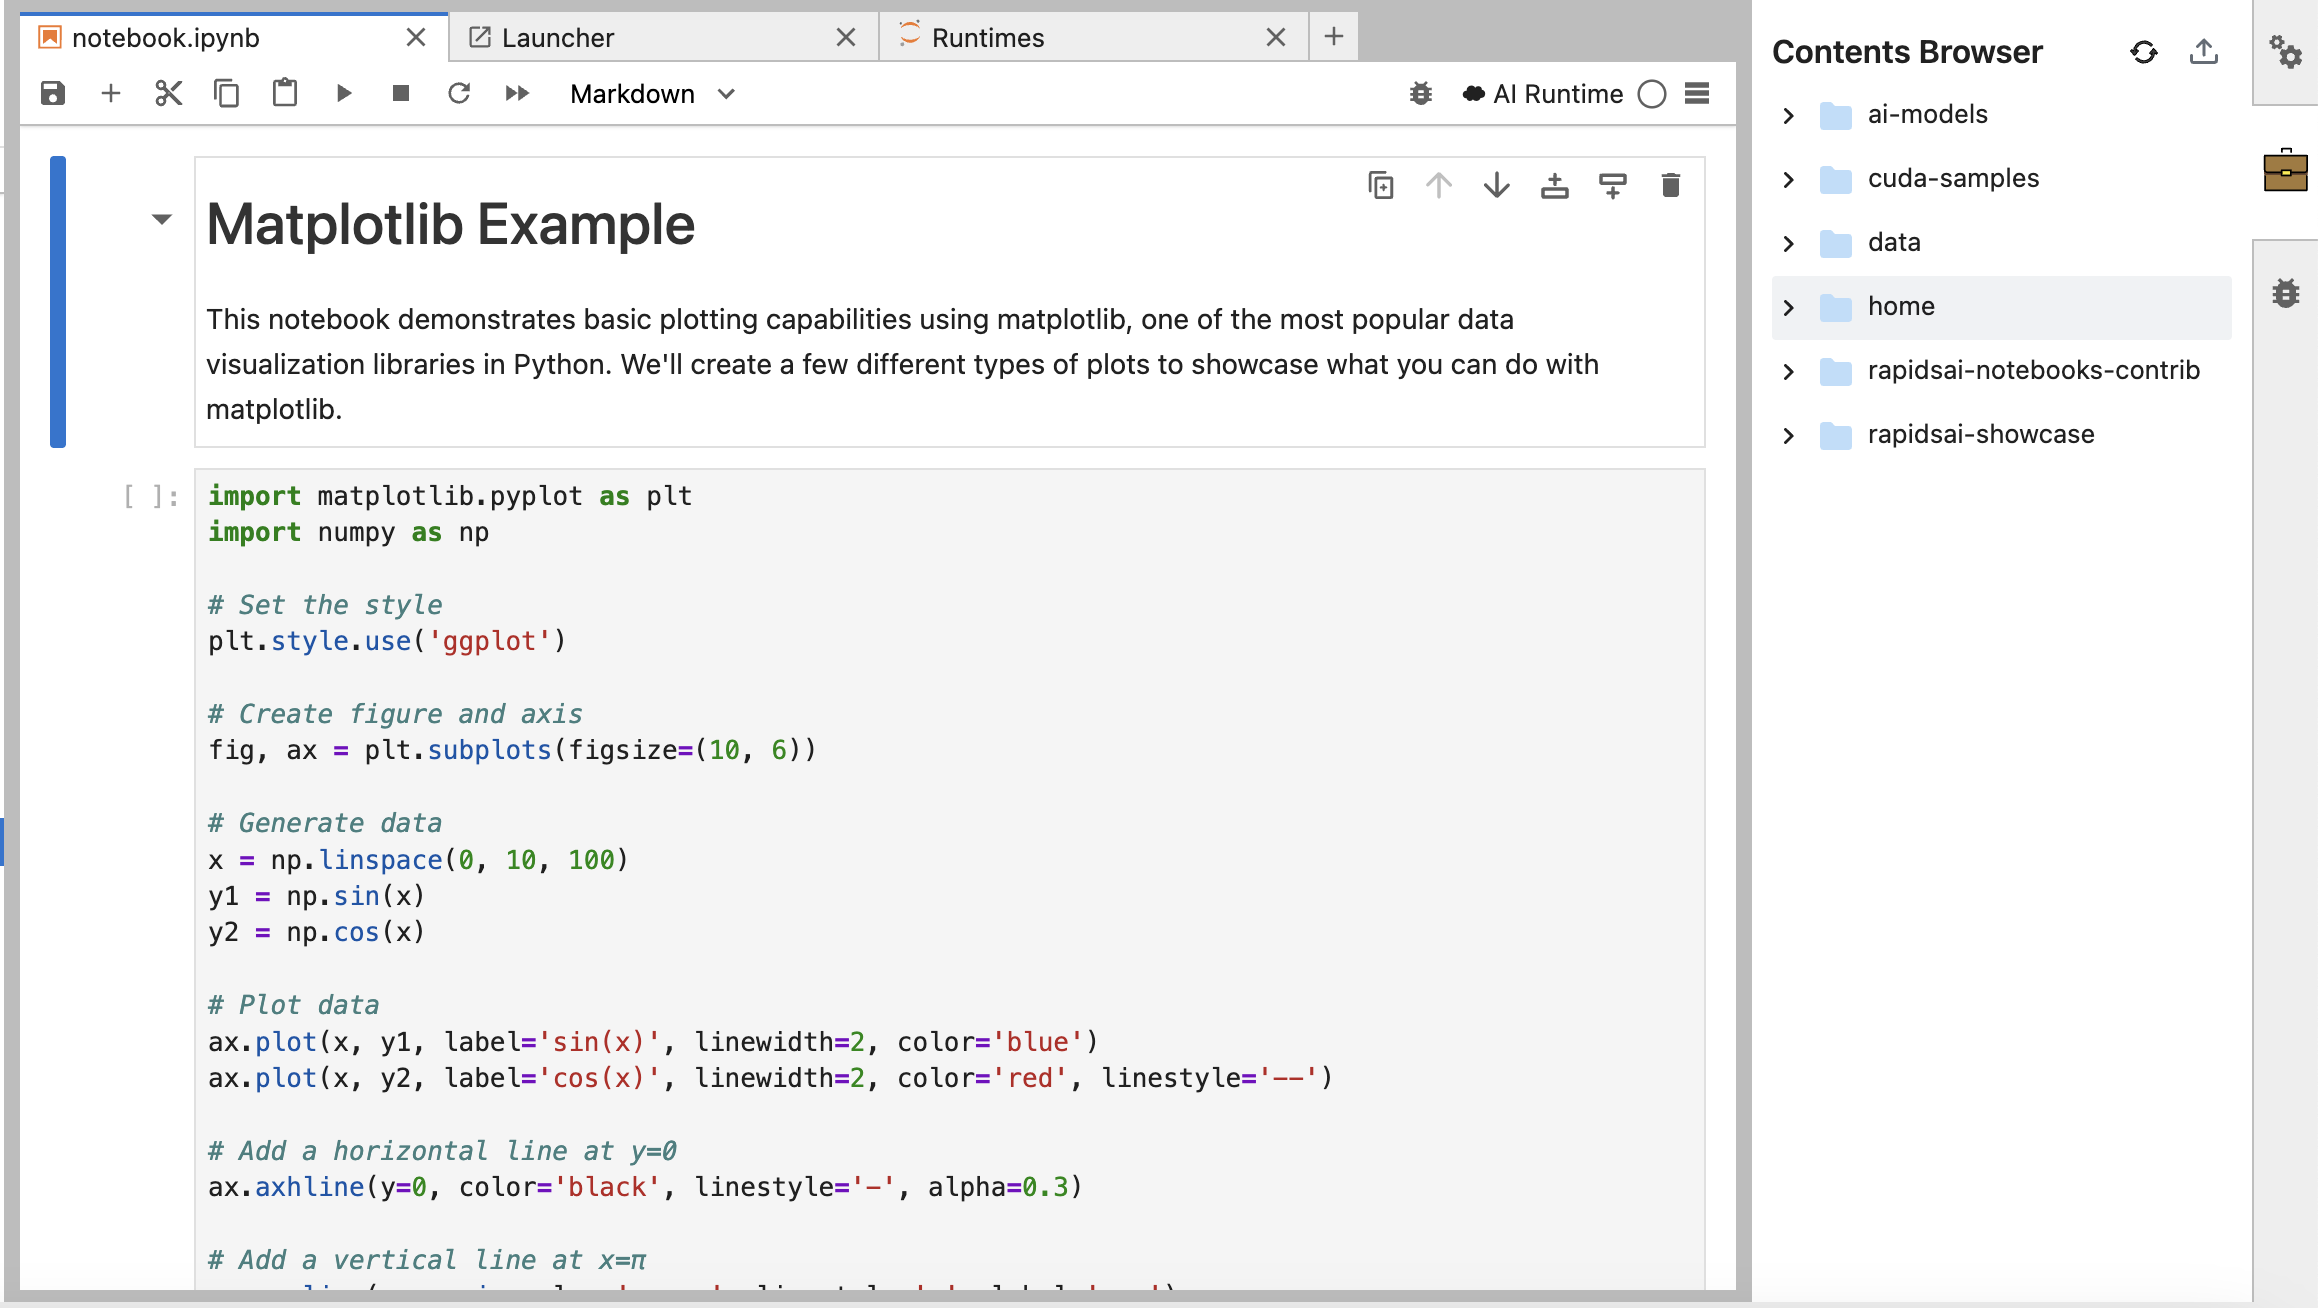Restart kernel and run all cells
This screenshot has width=2318, height=1308.
517,94
